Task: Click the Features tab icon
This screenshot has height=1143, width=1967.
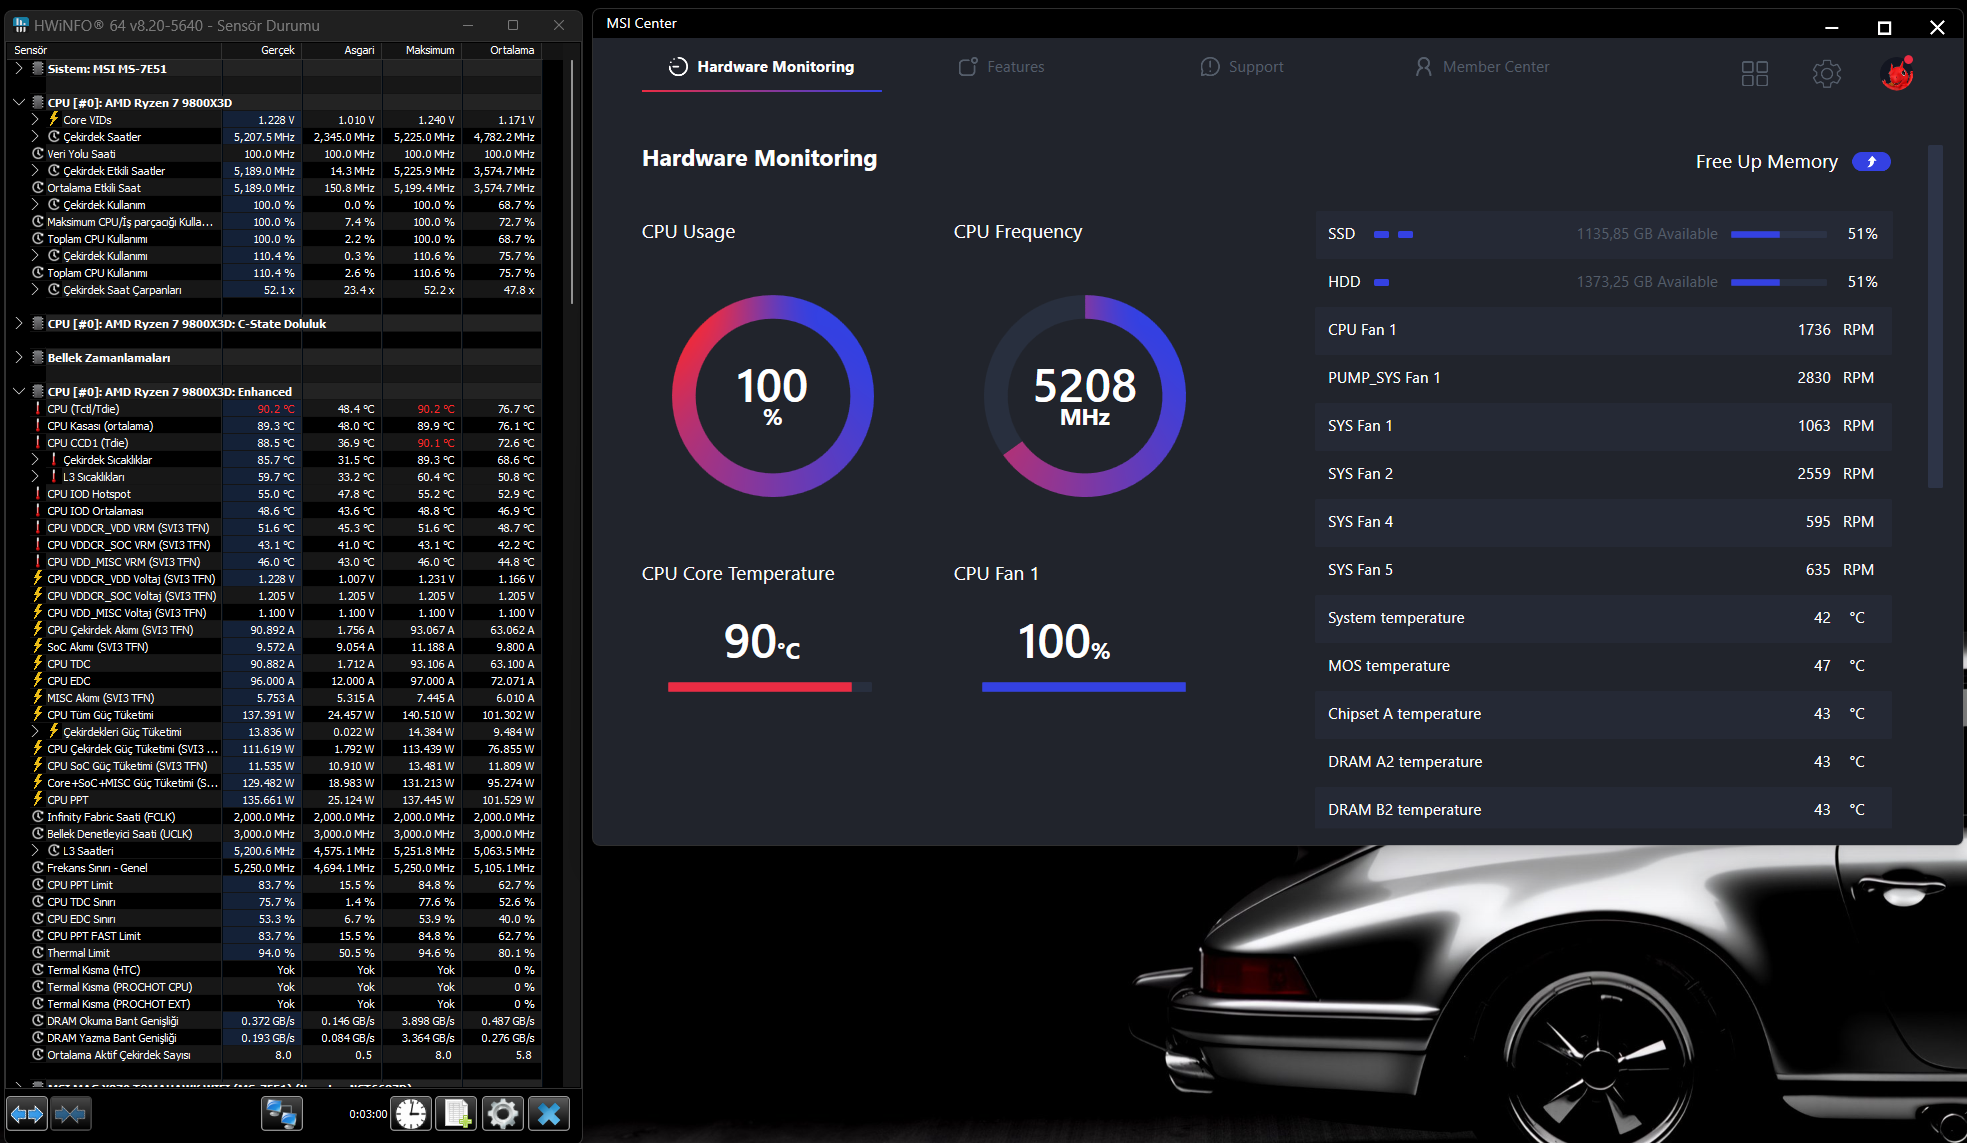Action: 968,67
